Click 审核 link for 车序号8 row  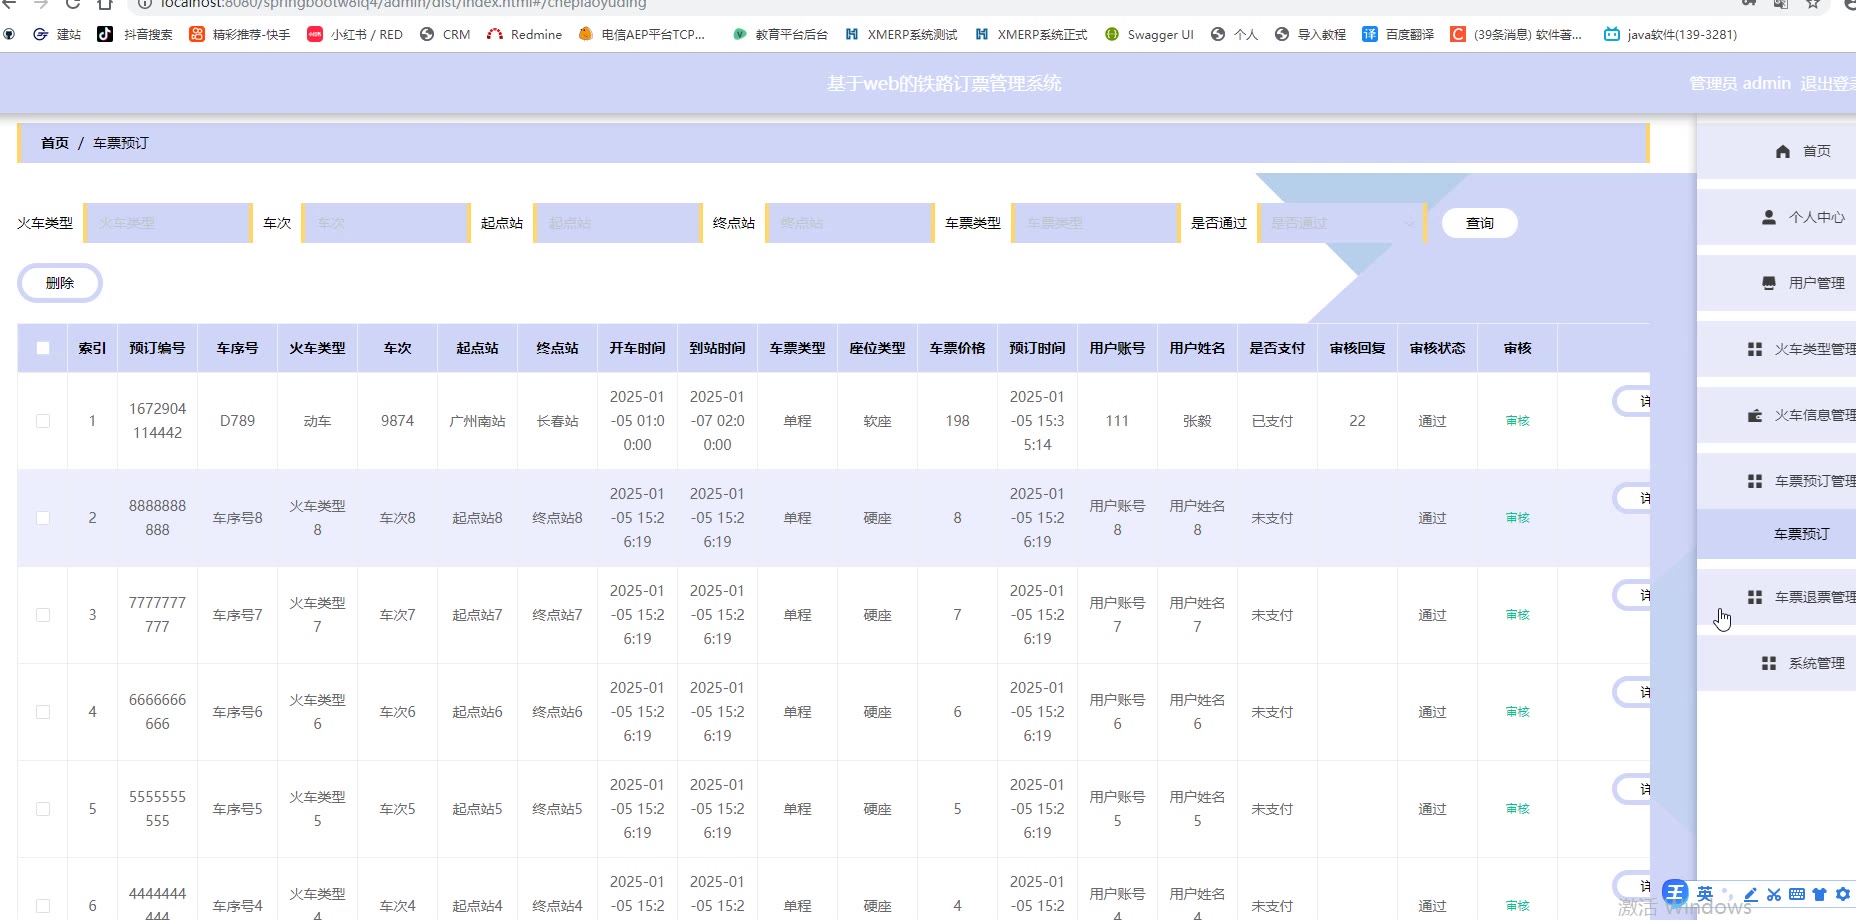tap(1517, 518)
